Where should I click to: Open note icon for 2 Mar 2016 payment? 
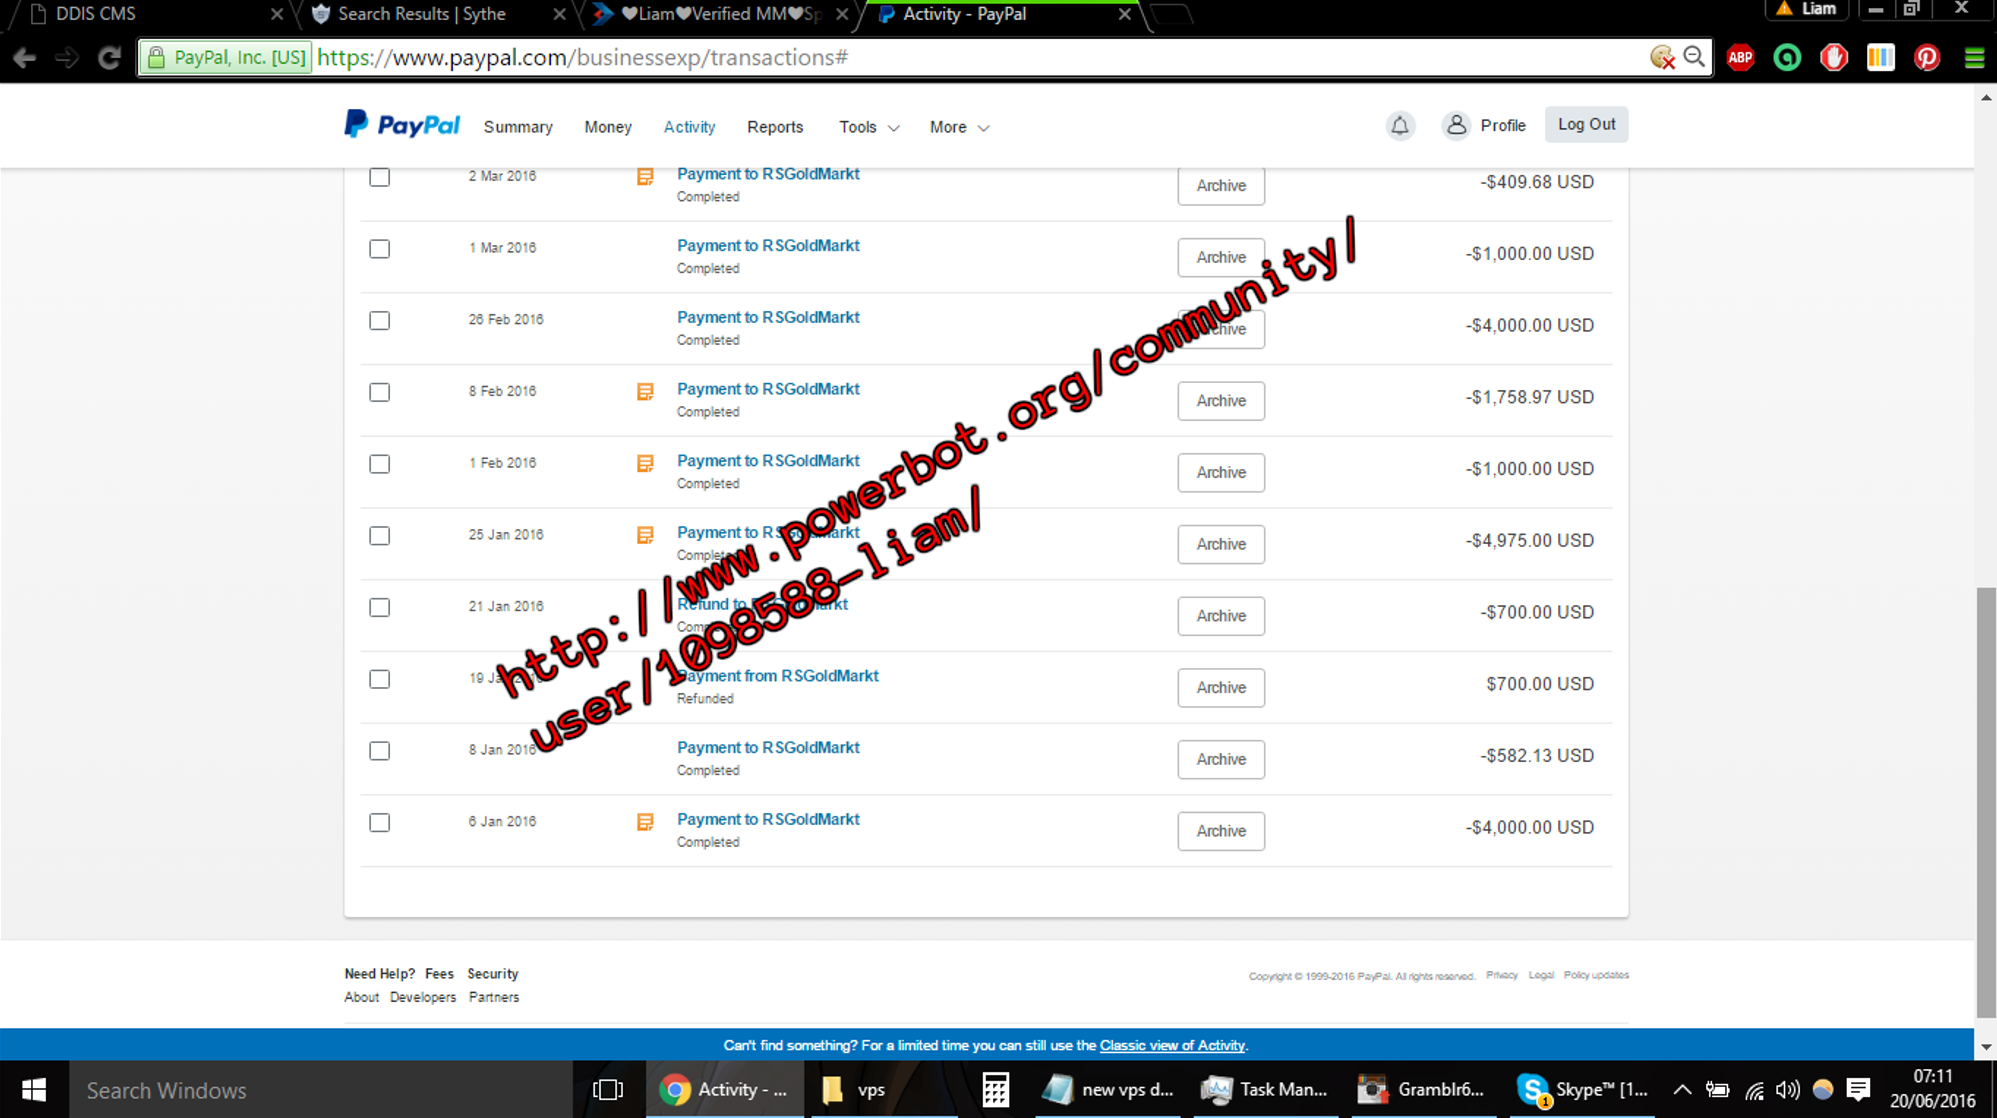(x=645, y=177)
